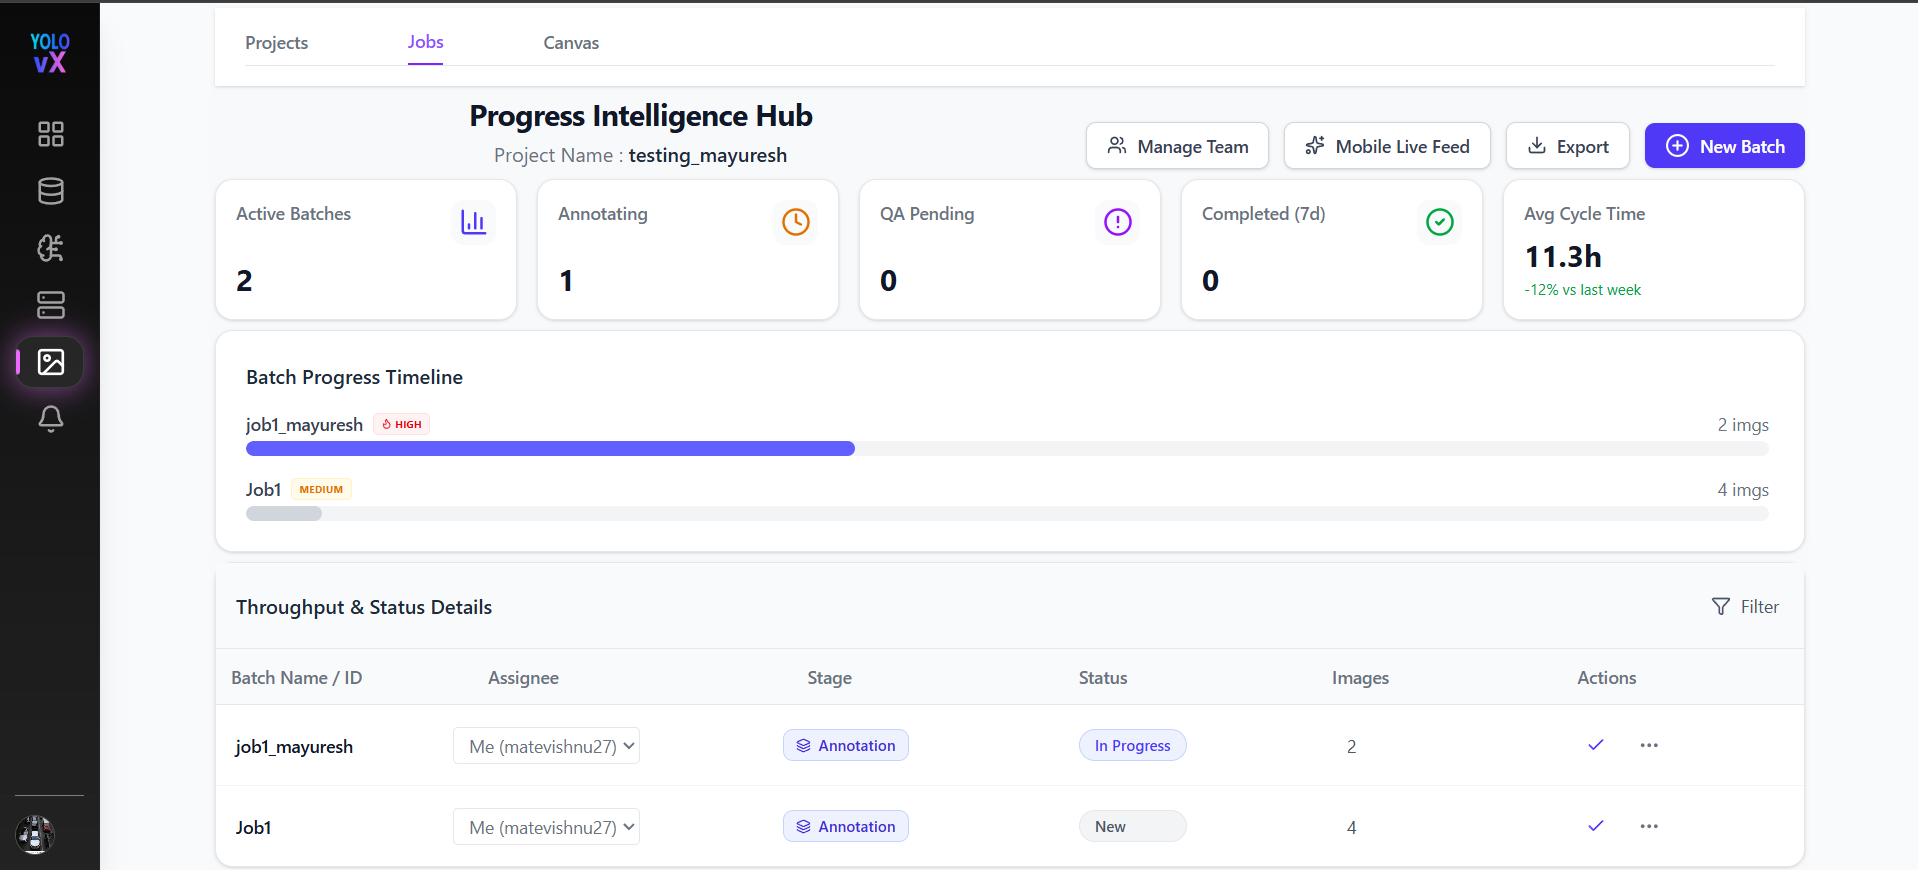Click the Actions column header
Image resolution: width=1918 pixels, height=870 pixels.
click(1607, 678)
